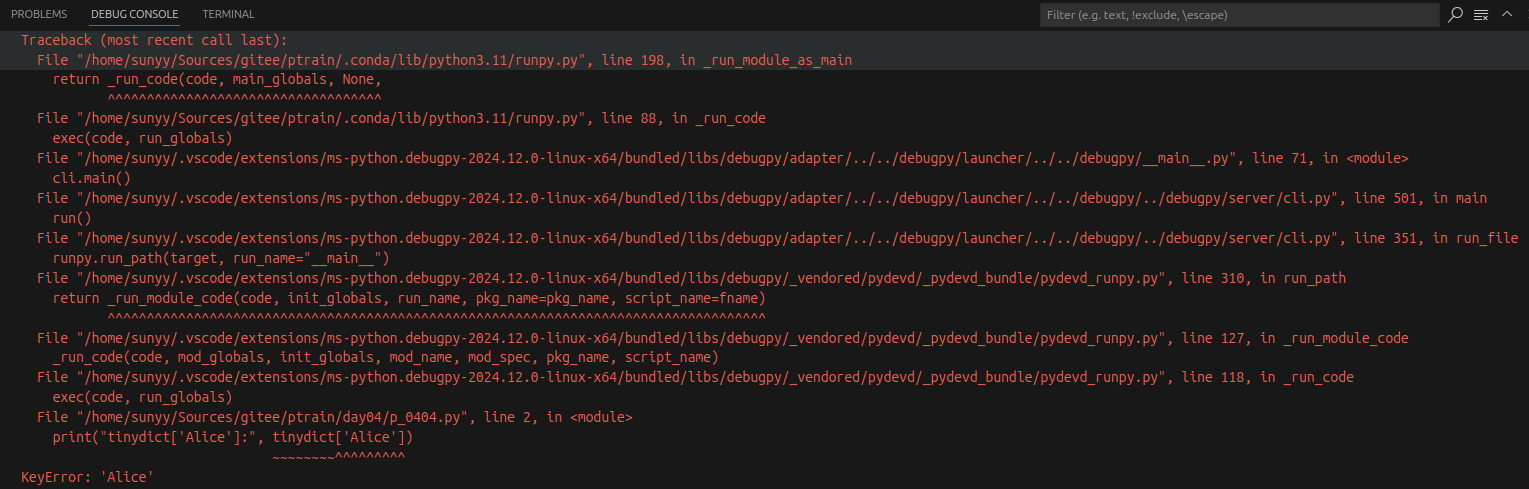The image size is (1529, 489).
Task: Select the 'Traceback (most recent call last)' line
Action: [154, 40]
